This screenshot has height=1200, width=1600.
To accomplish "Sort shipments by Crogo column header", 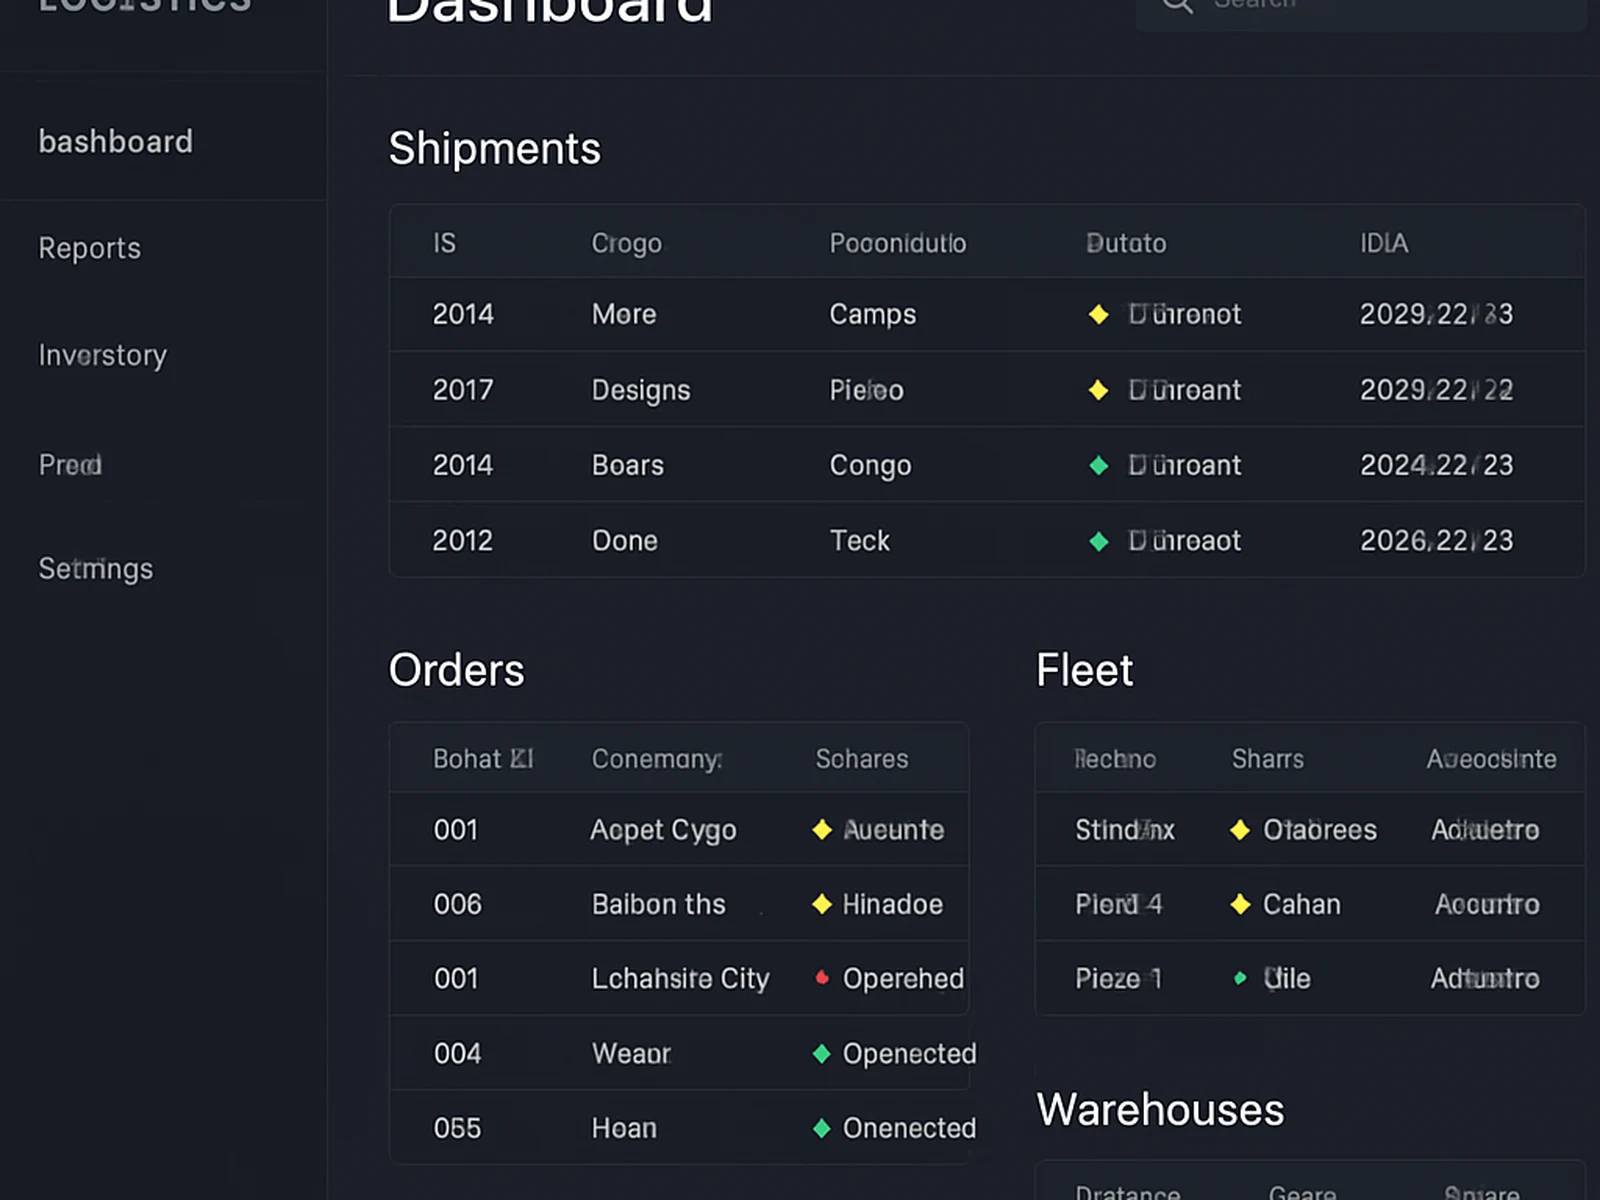I will pos(626,243).
